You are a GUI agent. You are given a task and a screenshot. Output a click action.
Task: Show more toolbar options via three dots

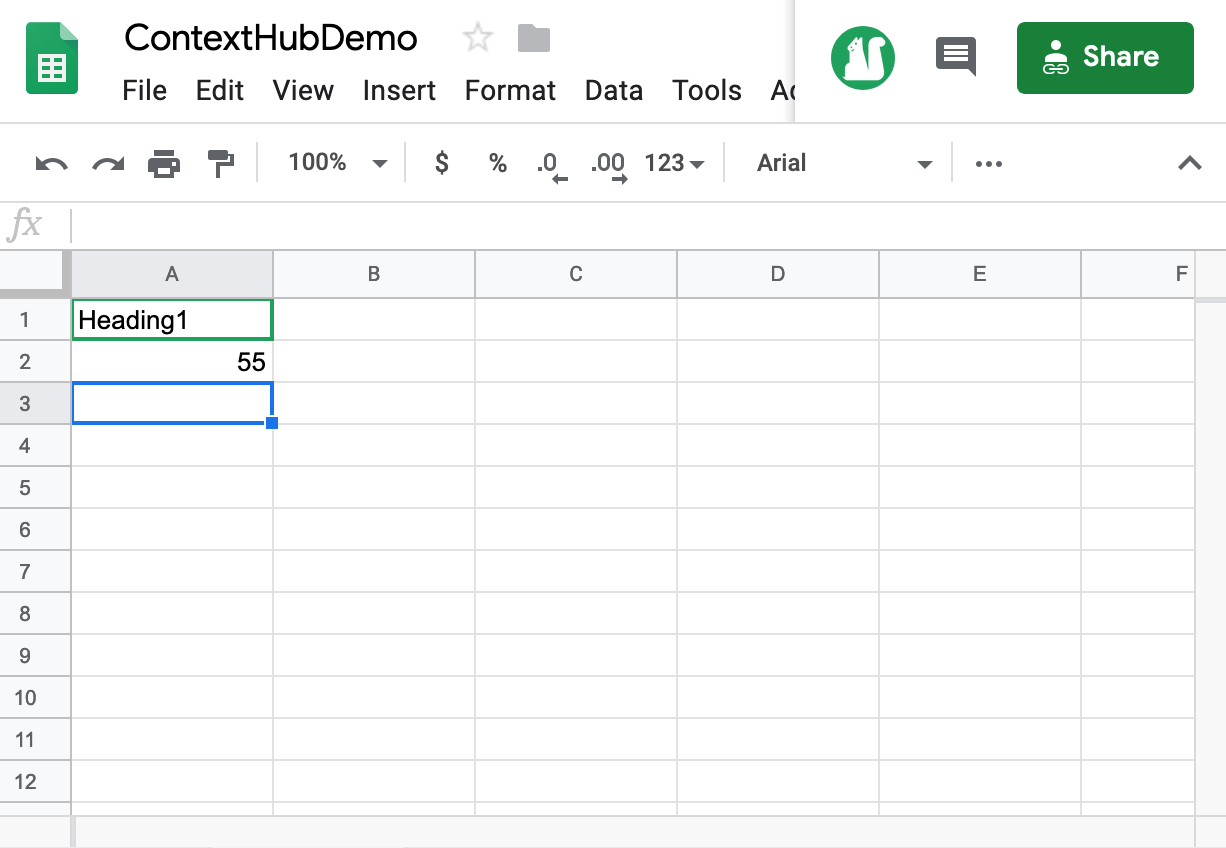pyautogui.click(x=988, y=164)
